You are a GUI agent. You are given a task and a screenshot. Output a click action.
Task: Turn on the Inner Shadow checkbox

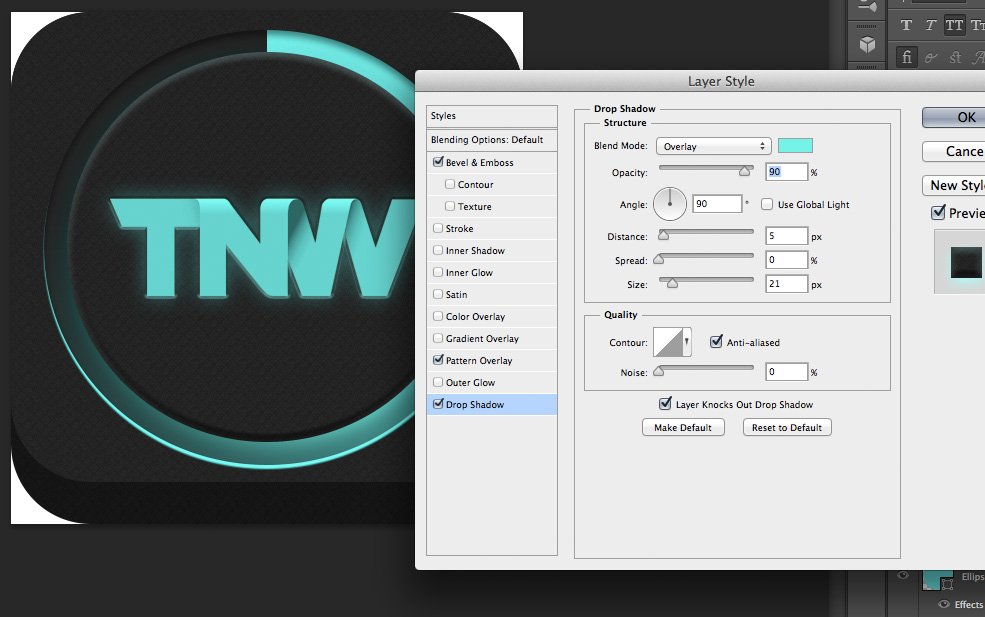click(x=438, y=250)
